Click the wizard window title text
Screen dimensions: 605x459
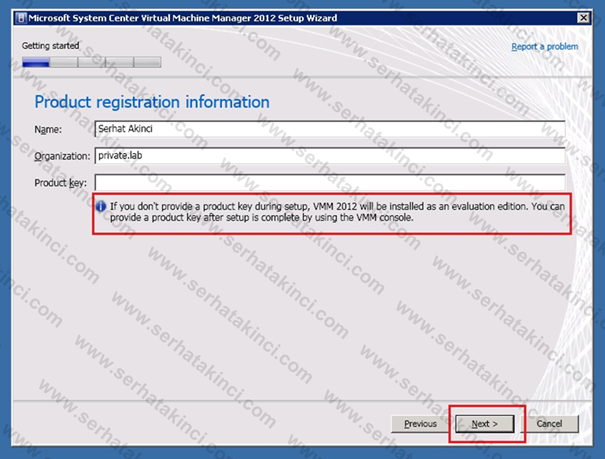(183, 18)
